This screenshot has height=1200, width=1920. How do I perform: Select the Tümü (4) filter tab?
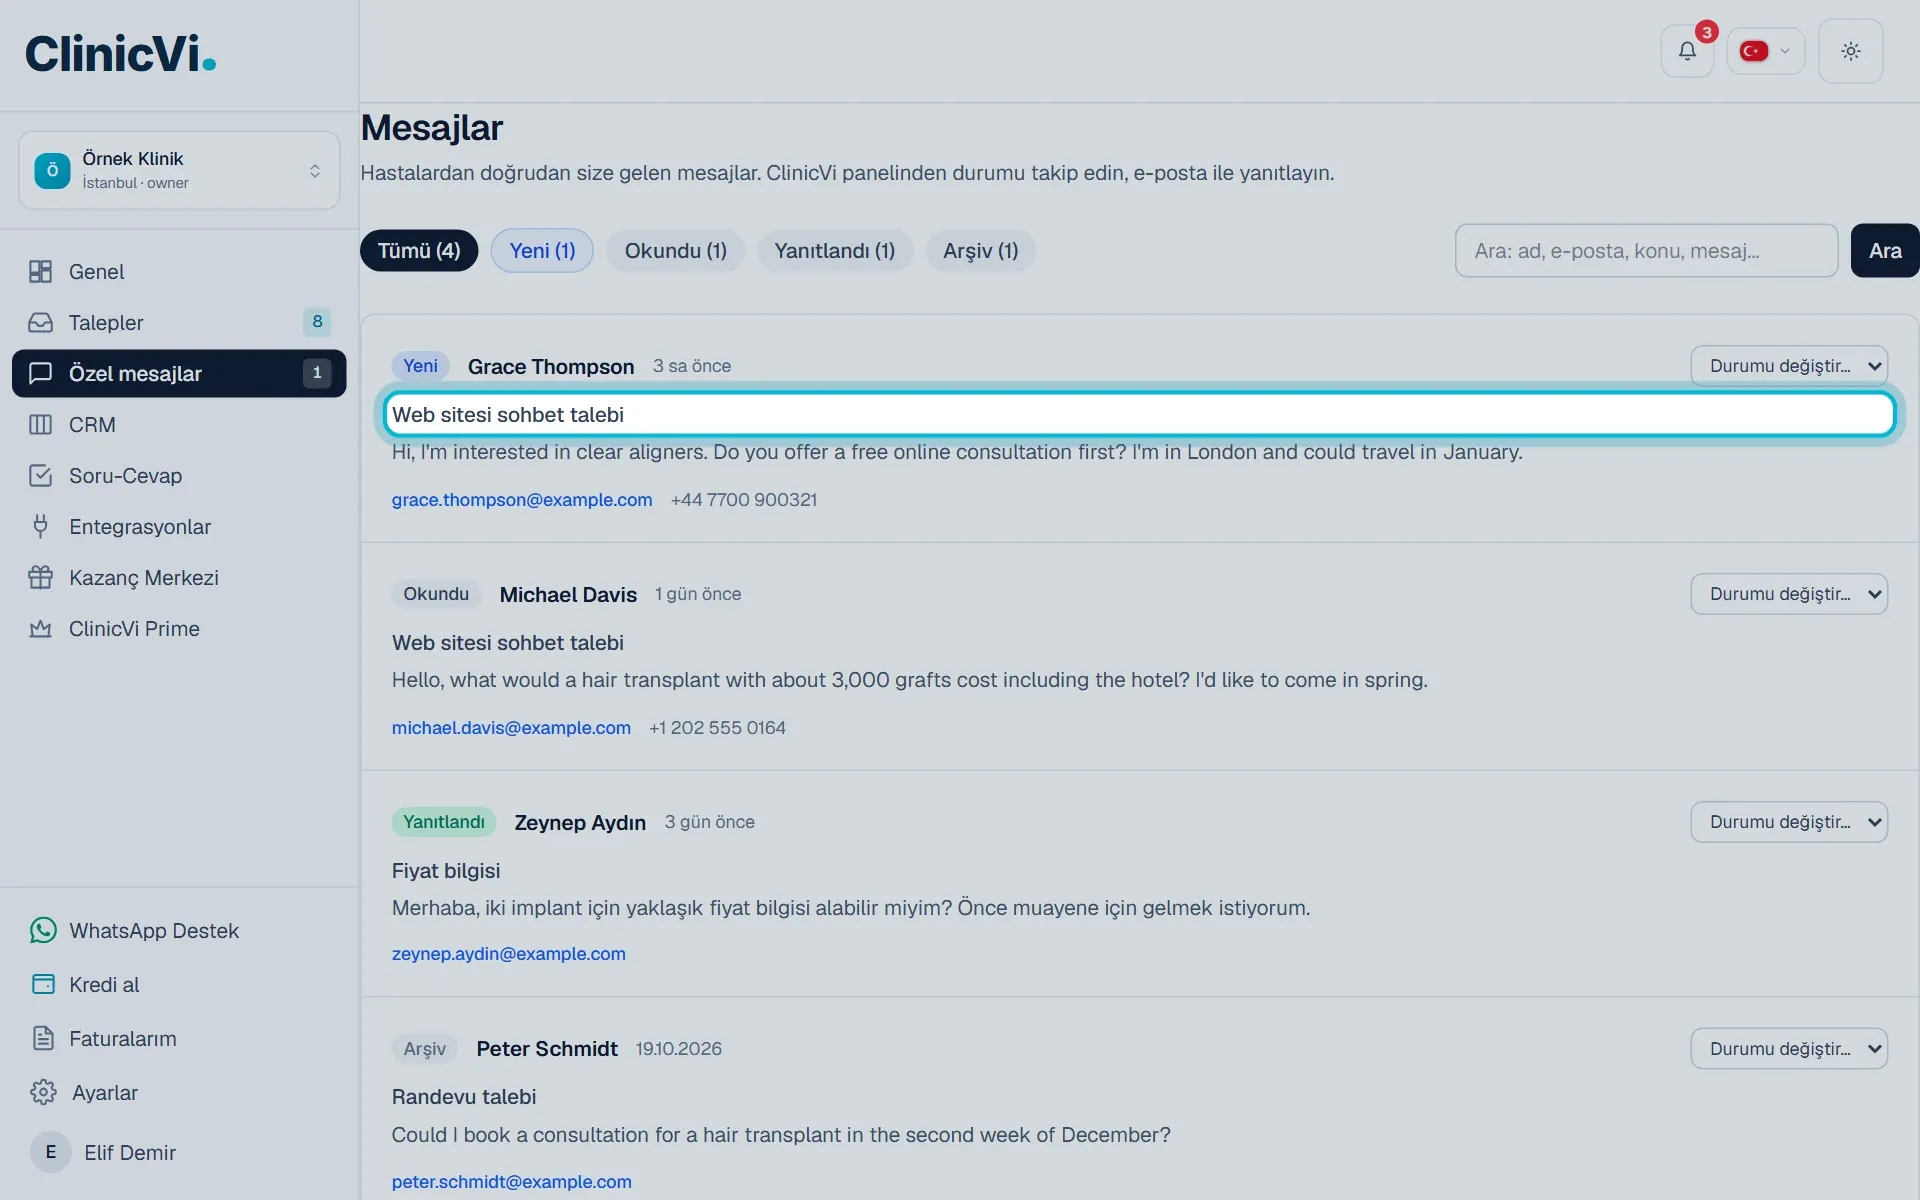(419, 251)
